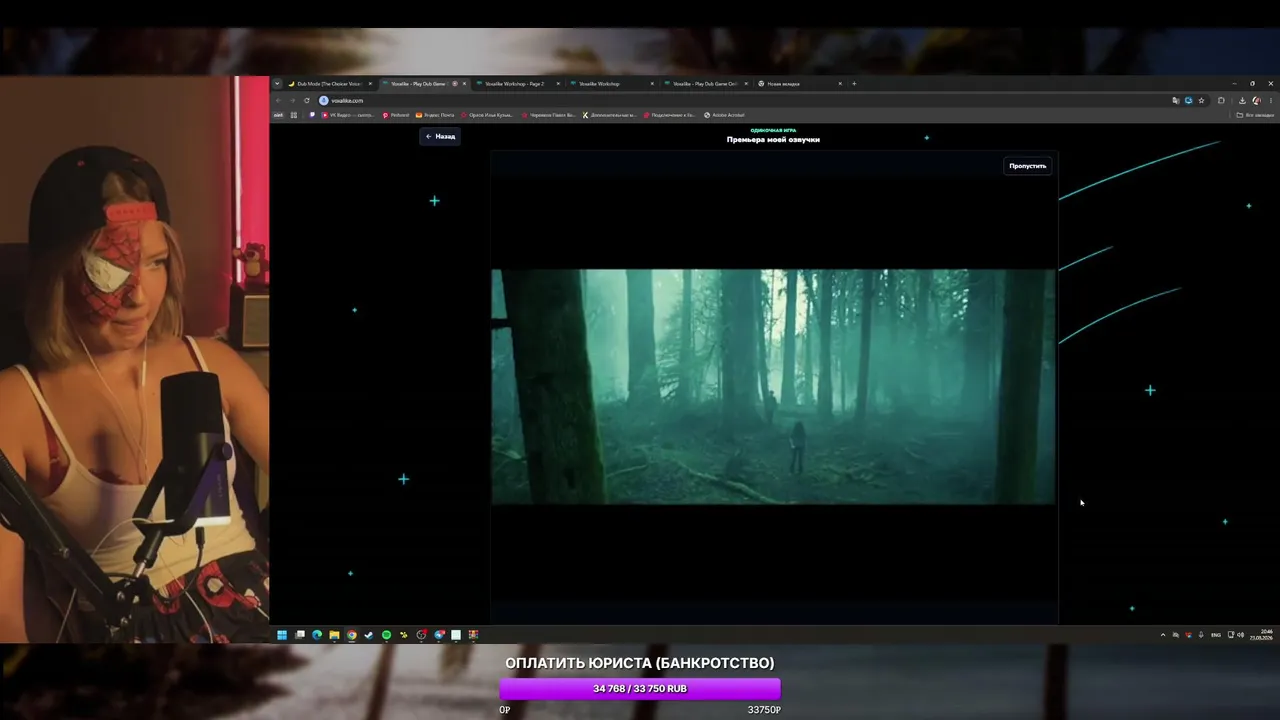Reload the voxalike.com page

point(307,100)
